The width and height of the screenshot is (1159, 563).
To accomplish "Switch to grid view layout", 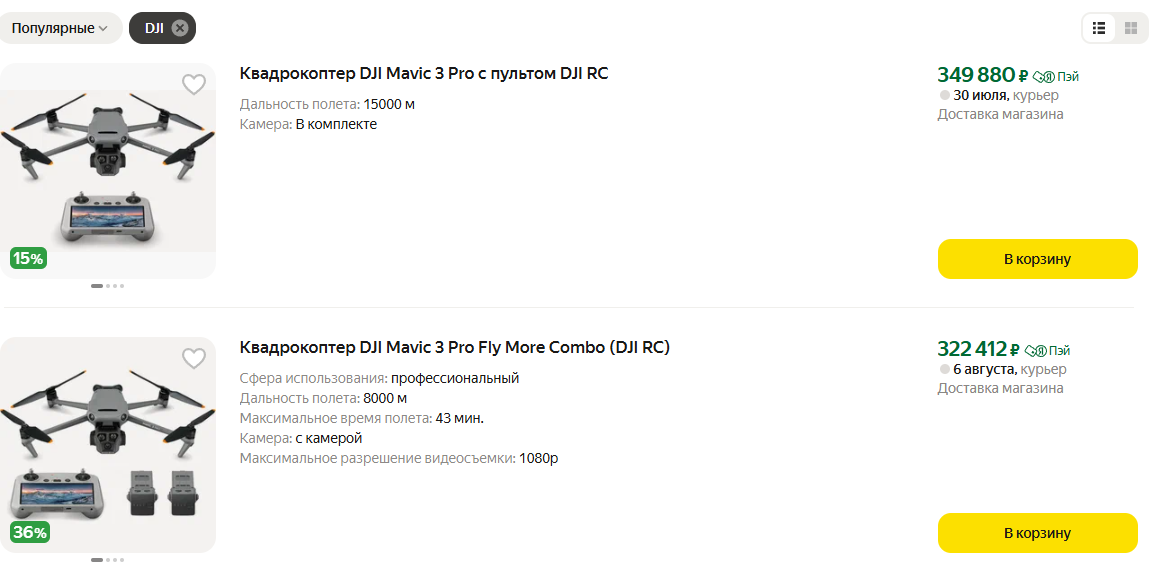I will click(x=1130, y=28).
